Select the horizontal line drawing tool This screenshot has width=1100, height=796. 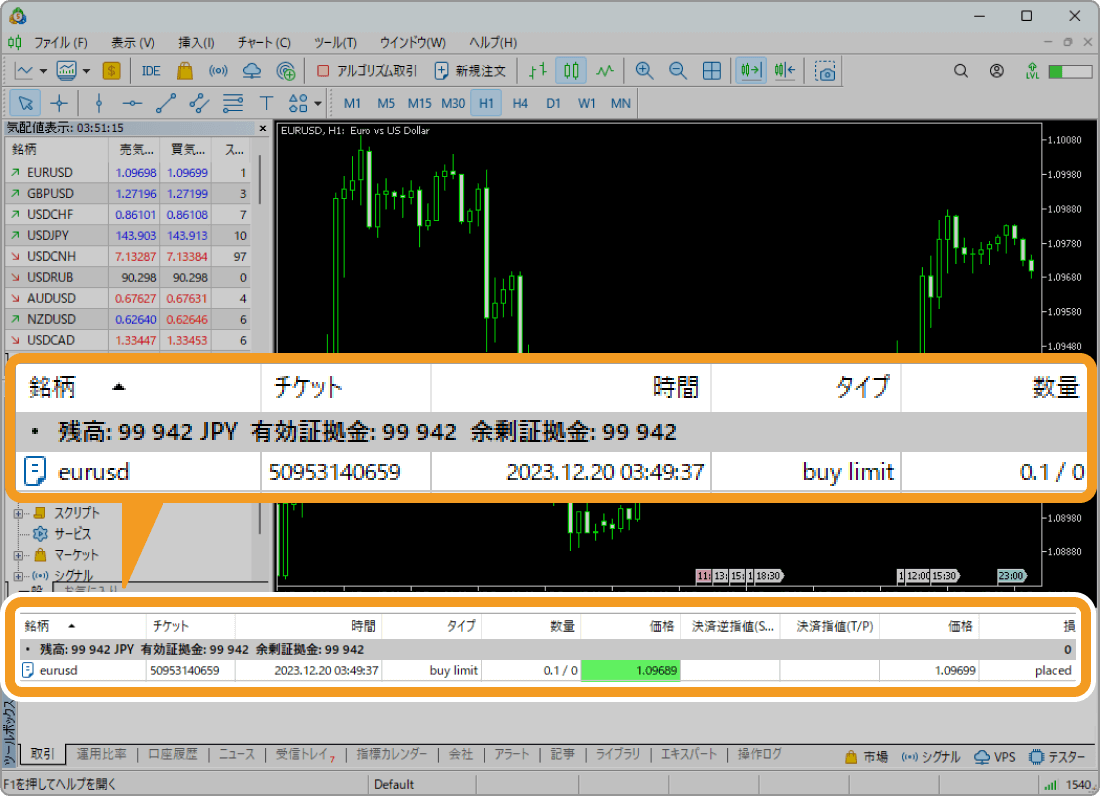[132, 104]
